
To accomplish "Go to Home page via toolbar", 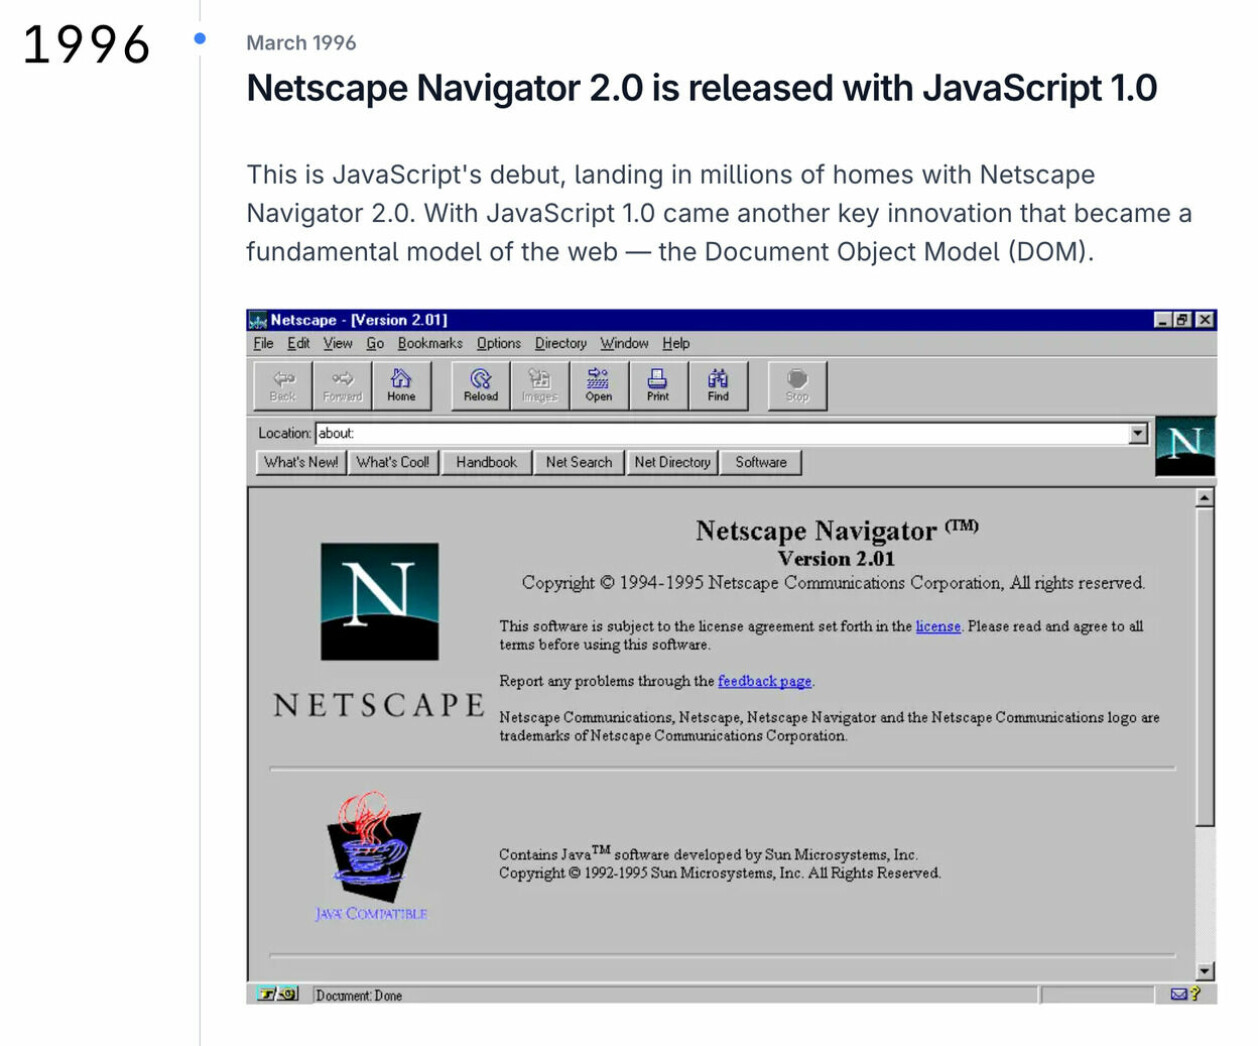I will [x=401, y=385].
